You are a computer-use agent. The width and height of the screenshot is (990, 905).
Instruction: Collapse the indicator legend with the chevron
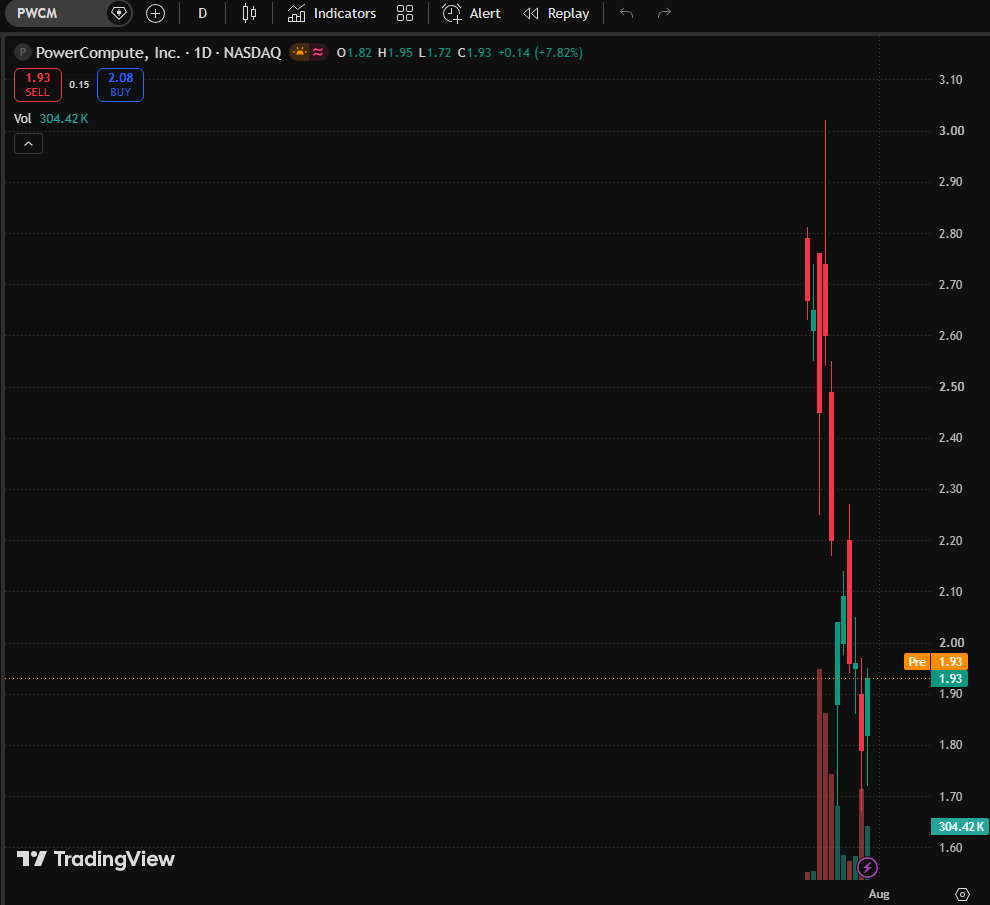point(28,144)
